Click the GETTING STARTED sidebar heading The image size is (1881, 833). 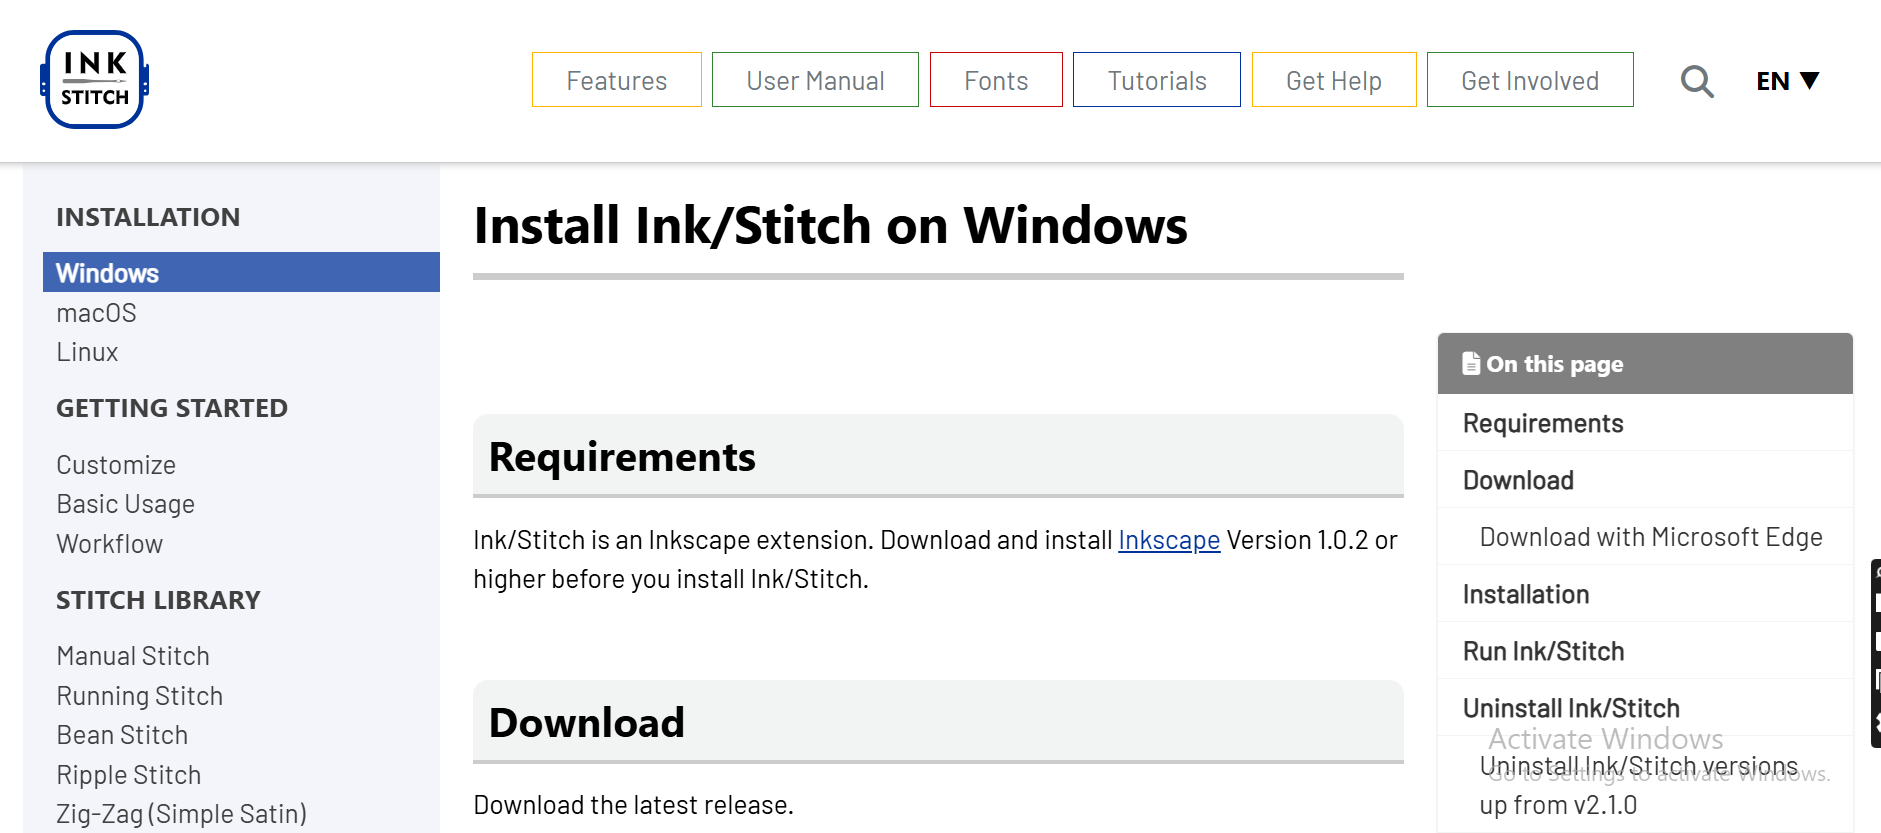coord(172,408)
